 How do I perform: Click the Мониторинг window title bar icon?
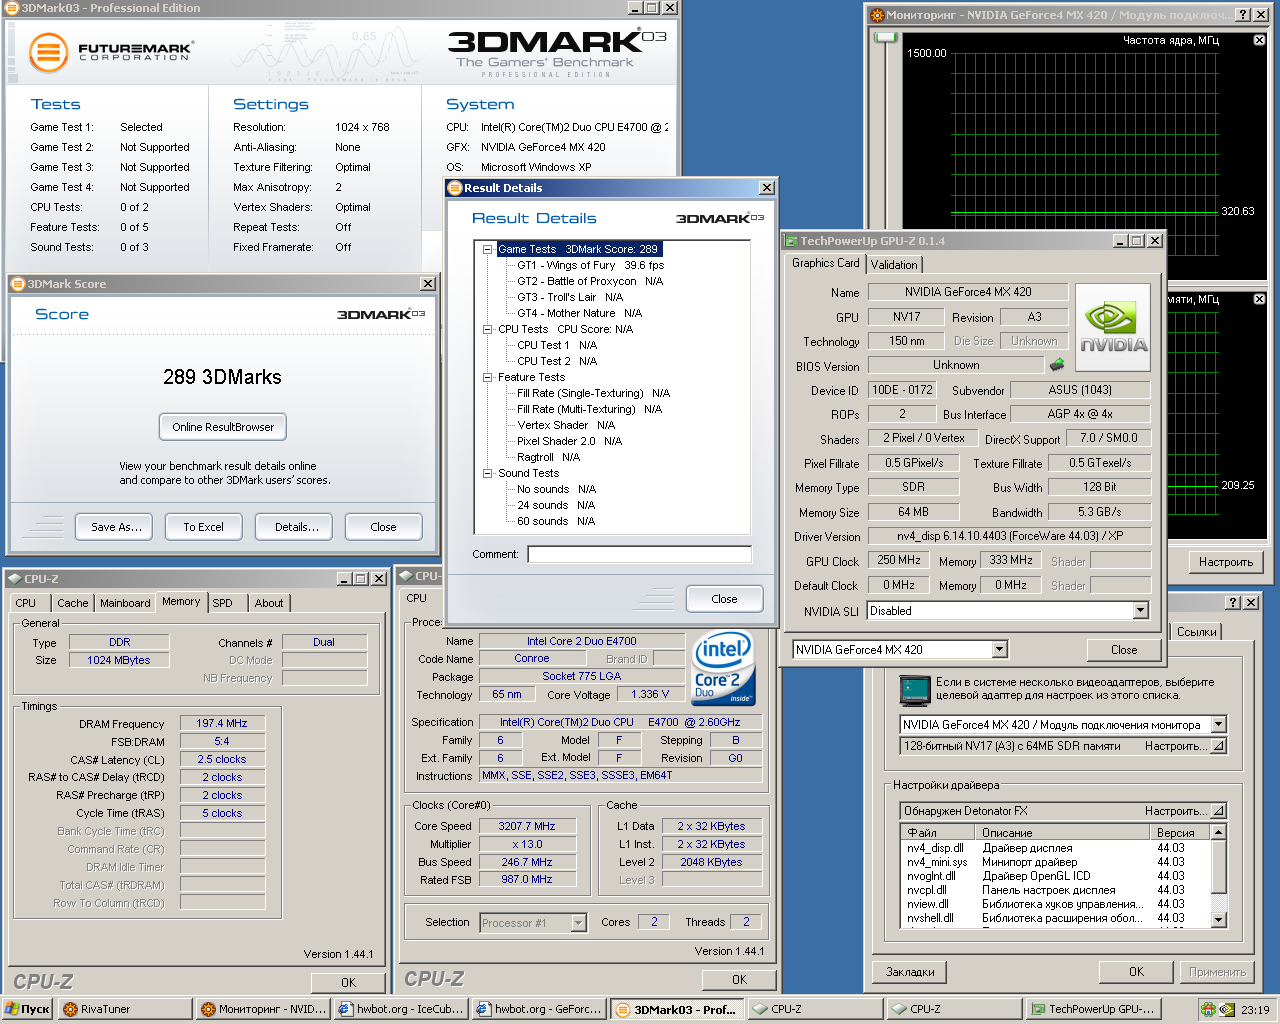point(877,15)
